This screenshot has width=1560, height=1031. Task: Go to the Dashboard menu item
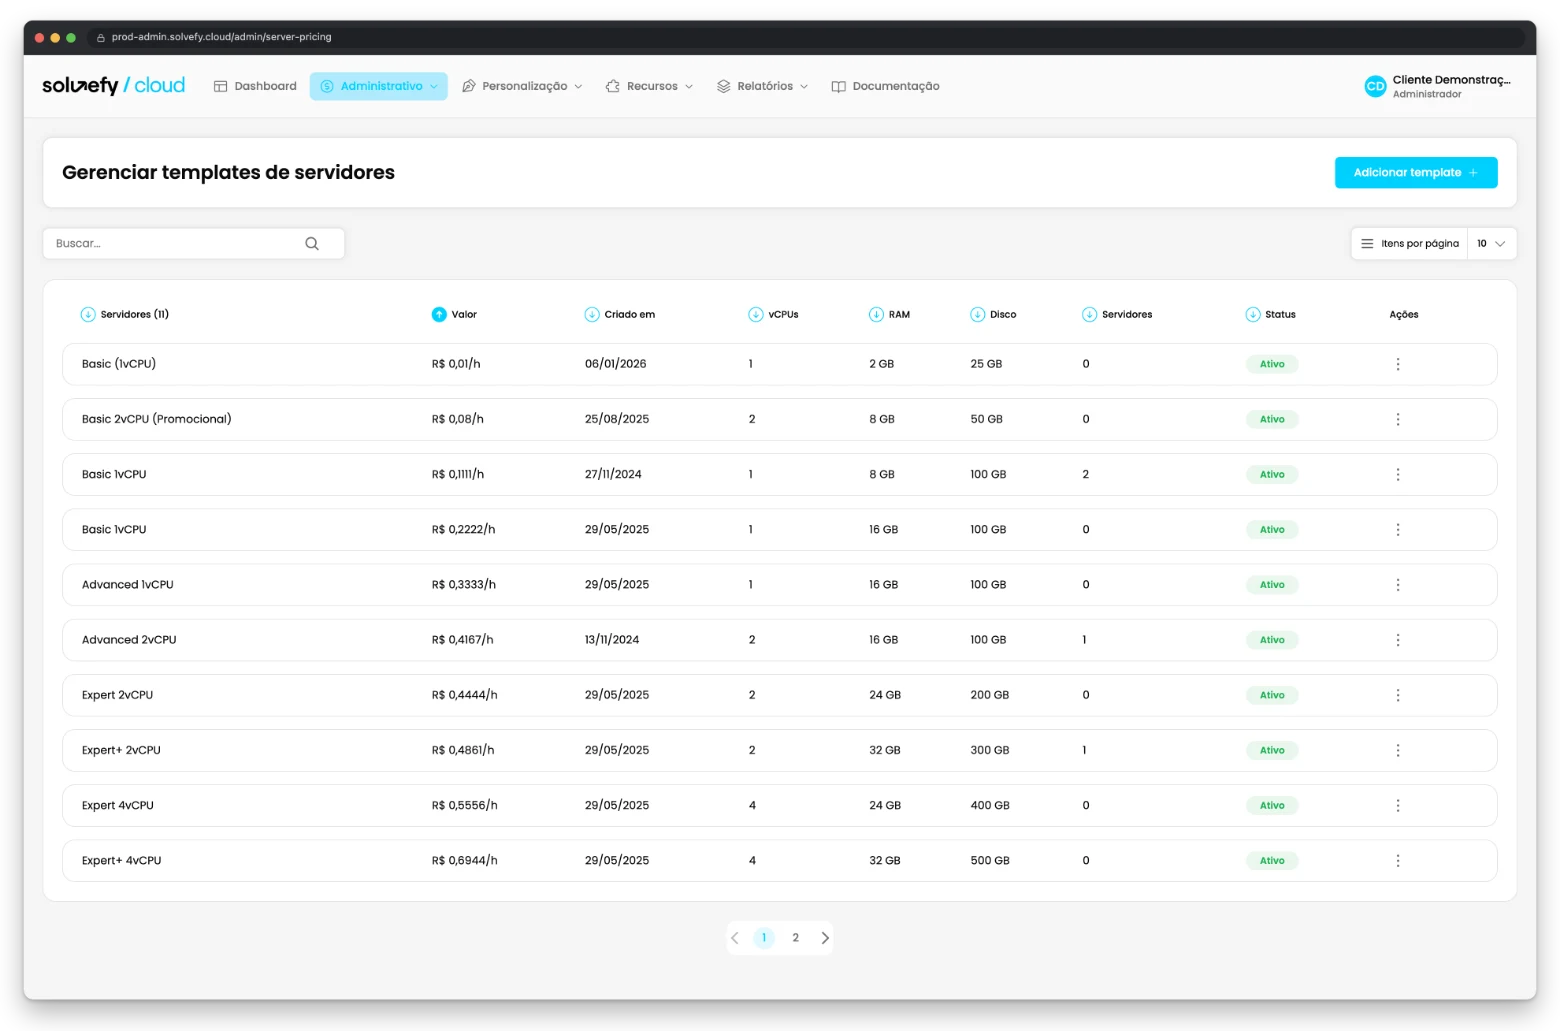255,86
